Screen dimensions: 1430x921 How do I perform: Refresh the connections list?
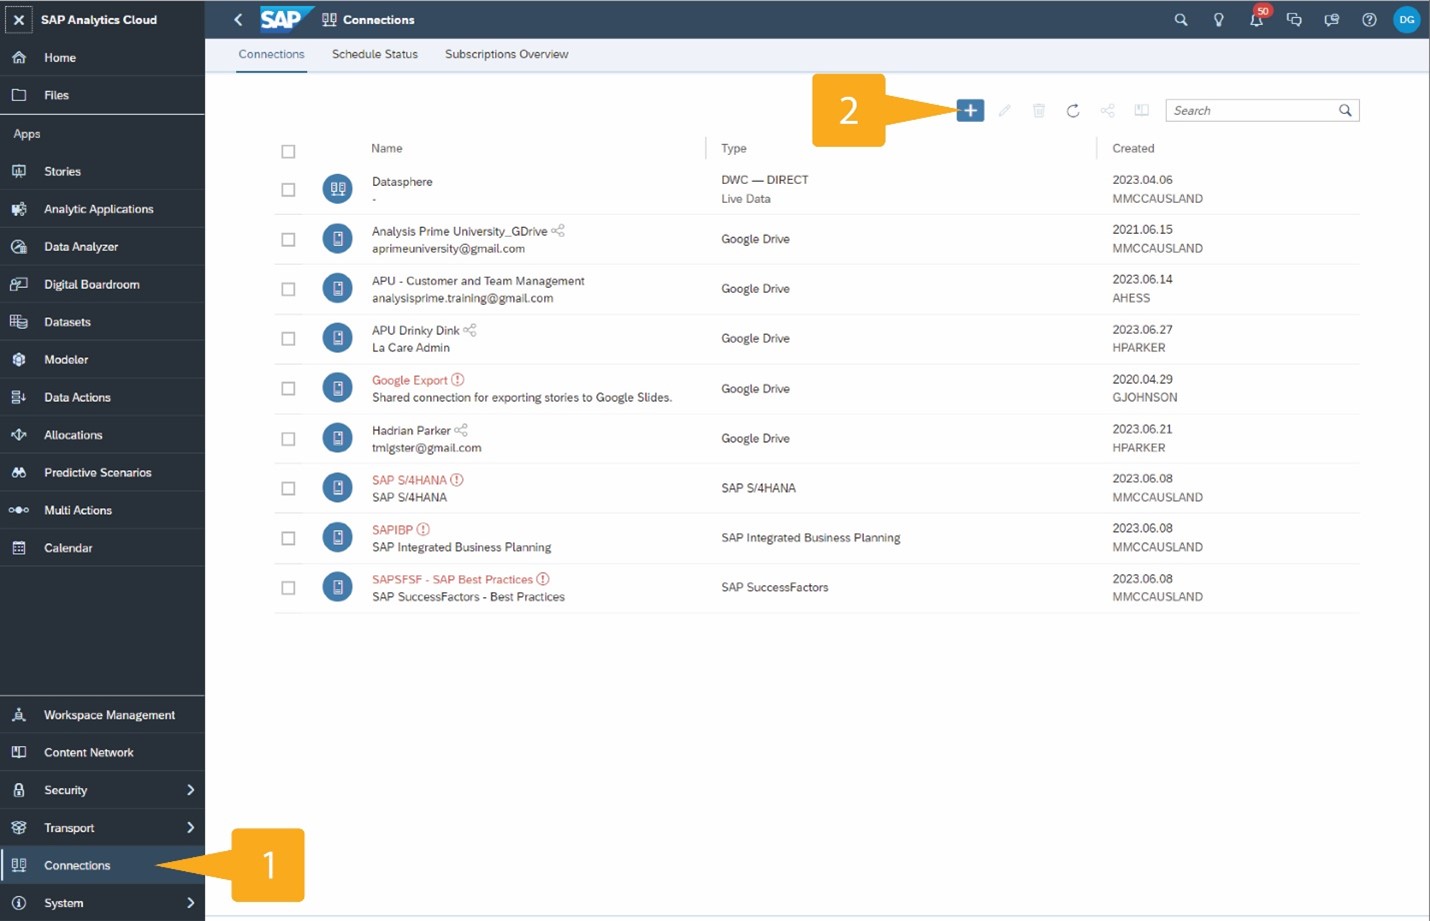click(x=1073, y=110)
